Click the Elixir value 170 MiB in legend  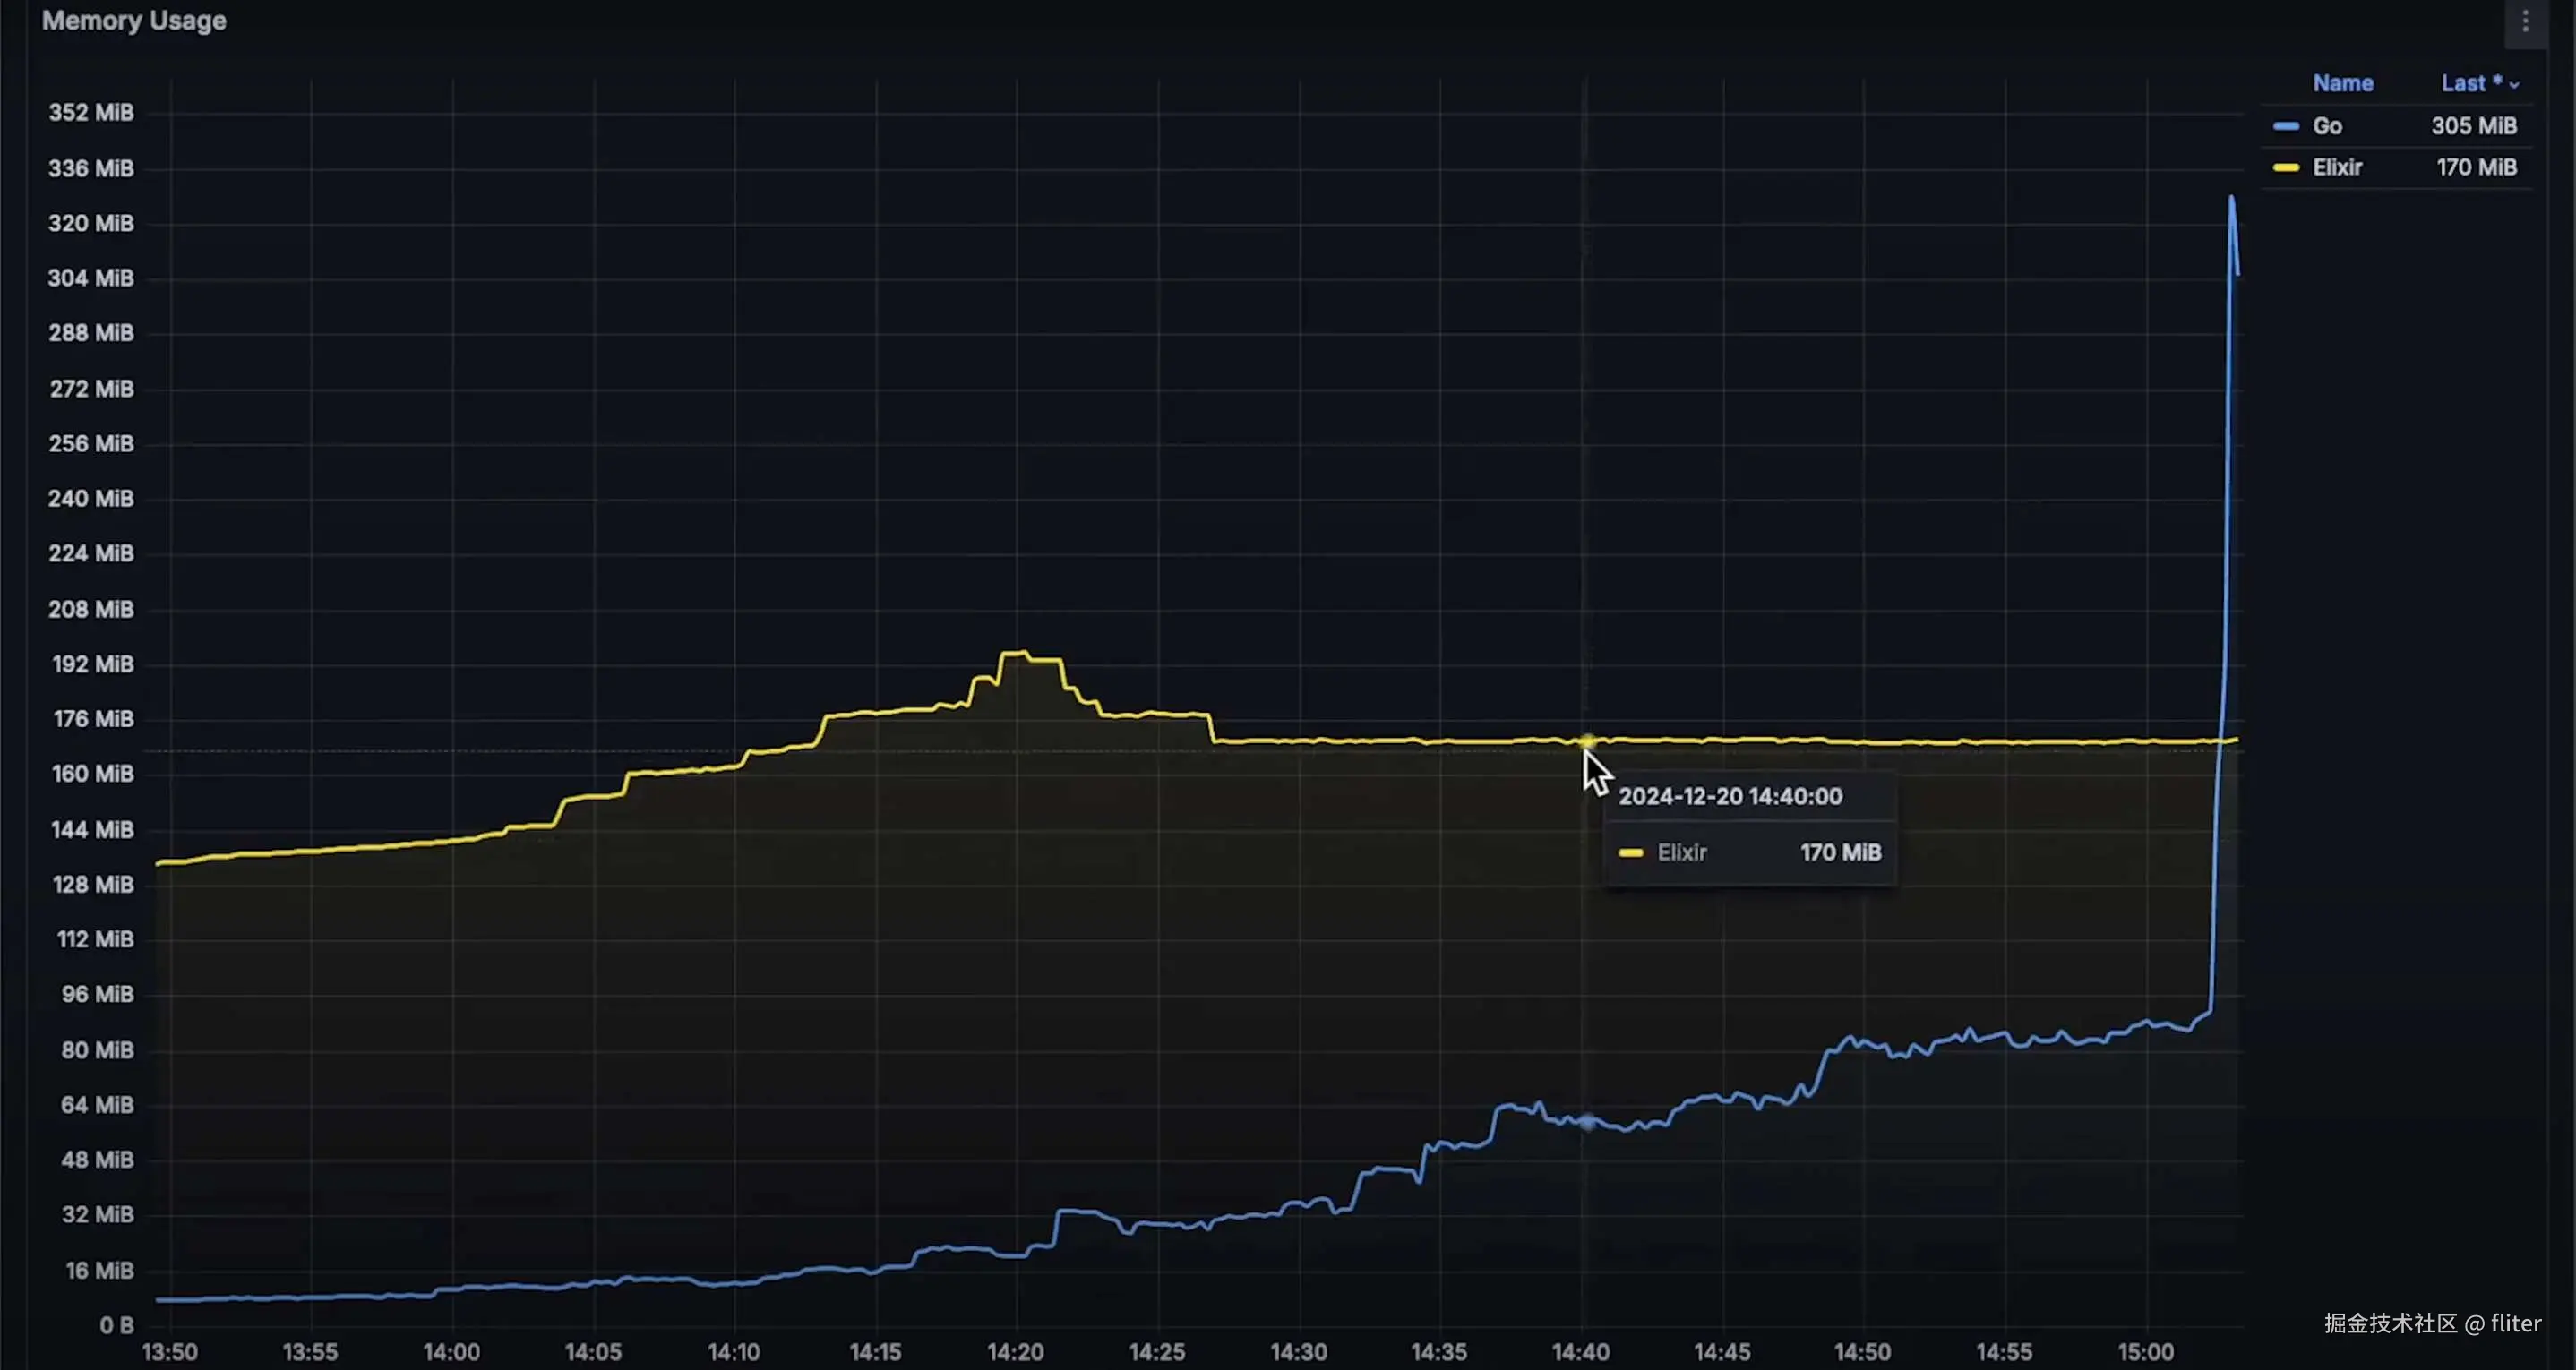click(2476, 168)
